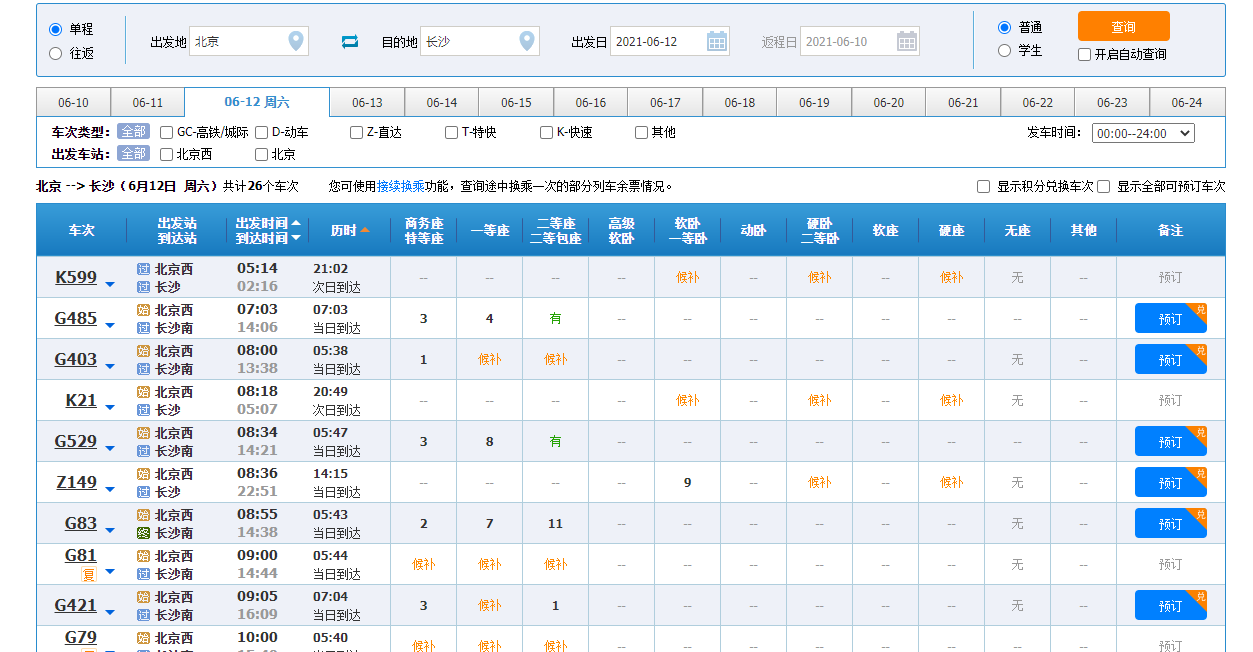1253x652 pixels.
Task: Click the 复 icon under train G81
Action: coord(88,574)
